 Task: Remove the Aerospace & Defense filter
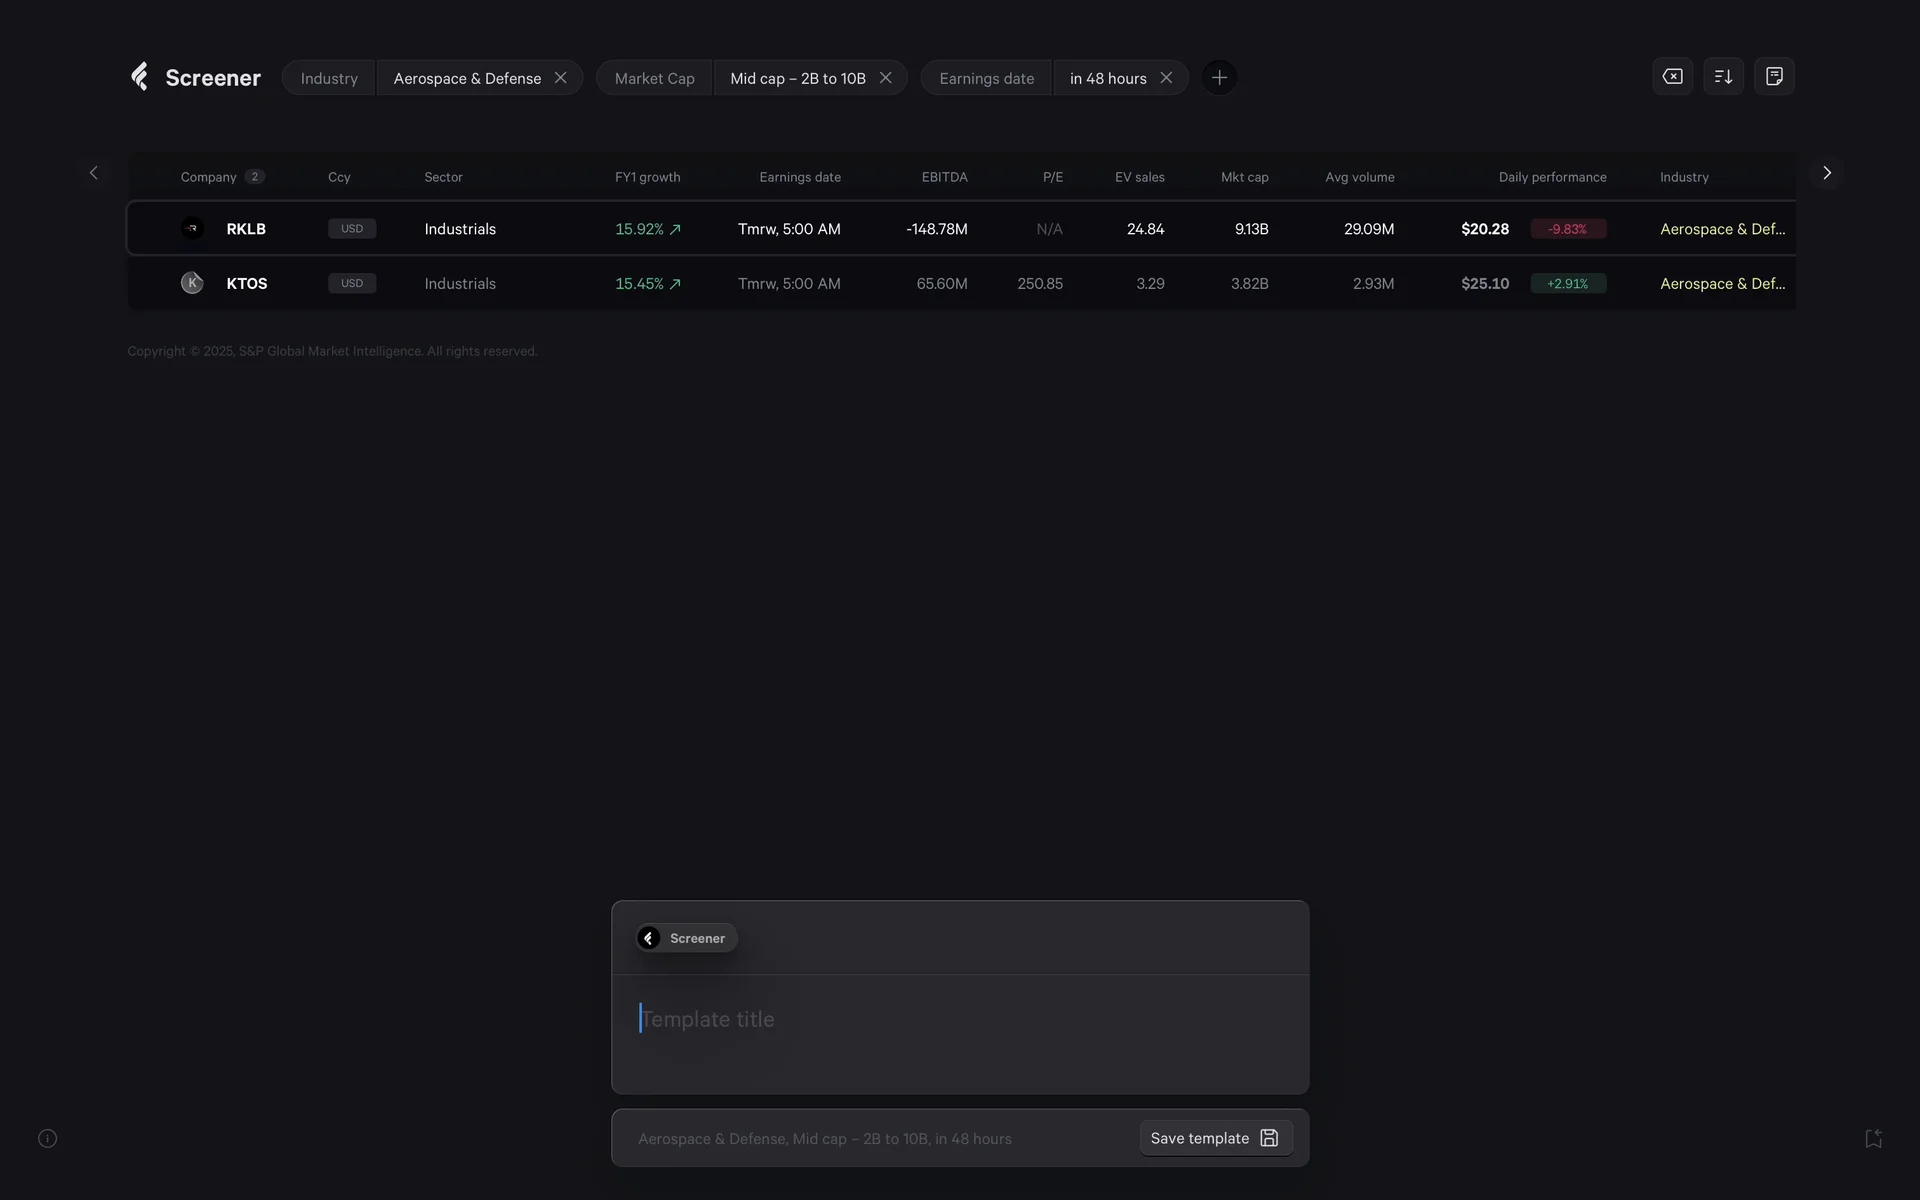click(560, 77)
